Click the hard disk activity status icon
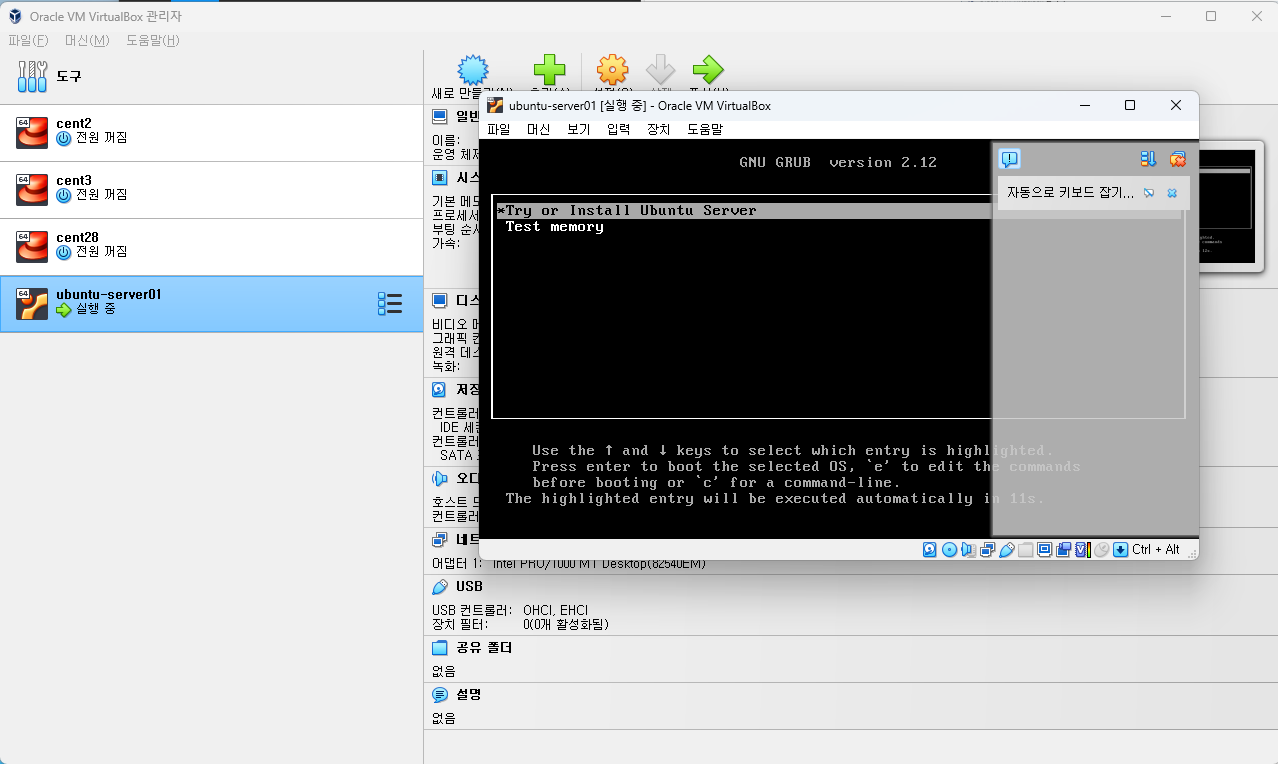 click(930, 550)
